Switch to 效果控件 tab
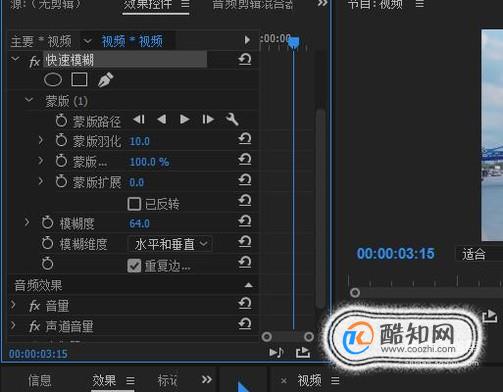 pos(148,5)
